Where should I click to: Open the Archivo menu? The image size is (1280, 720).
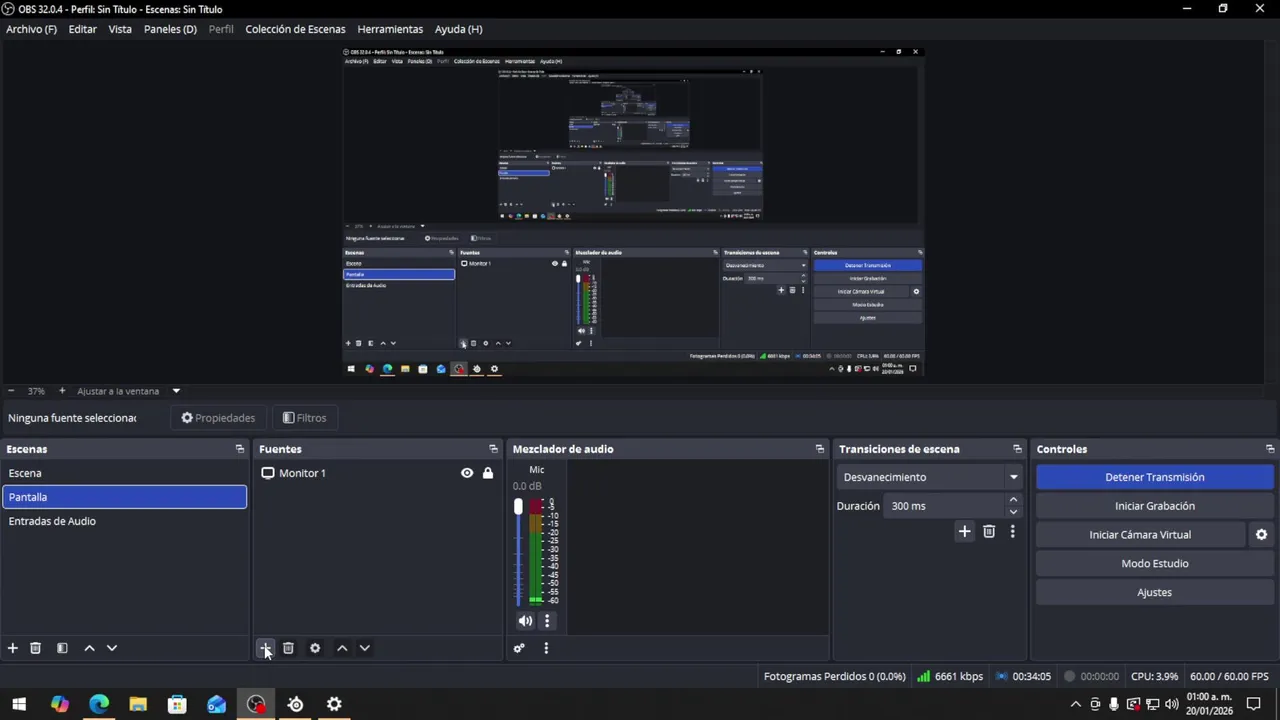31,29
